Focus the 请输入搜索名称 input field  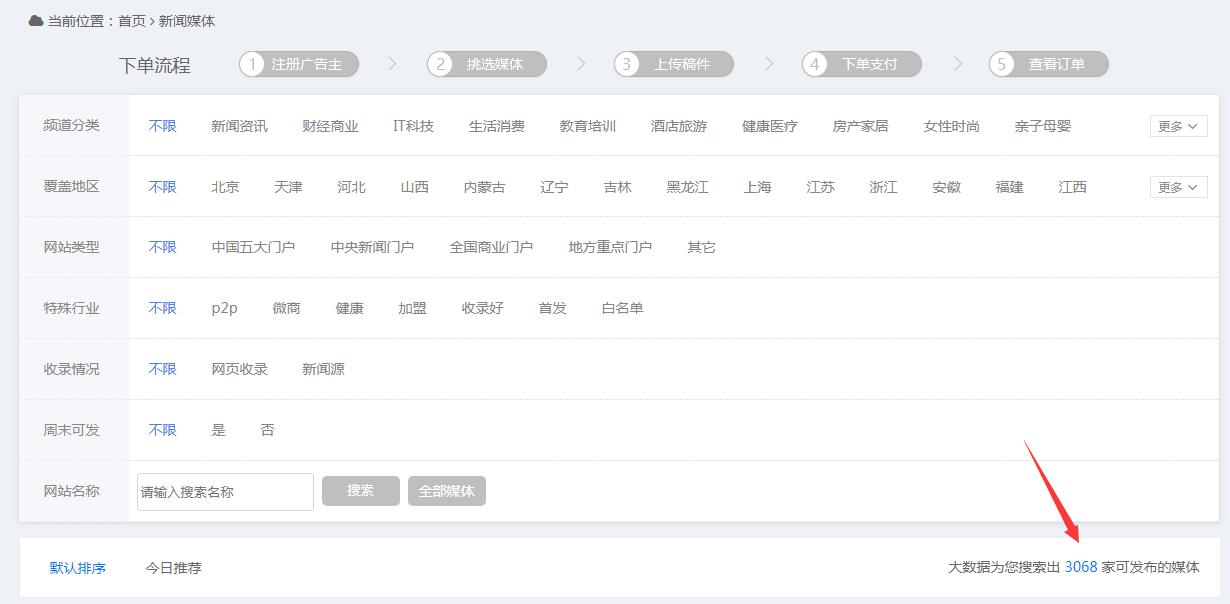click(x=225, y=492)
